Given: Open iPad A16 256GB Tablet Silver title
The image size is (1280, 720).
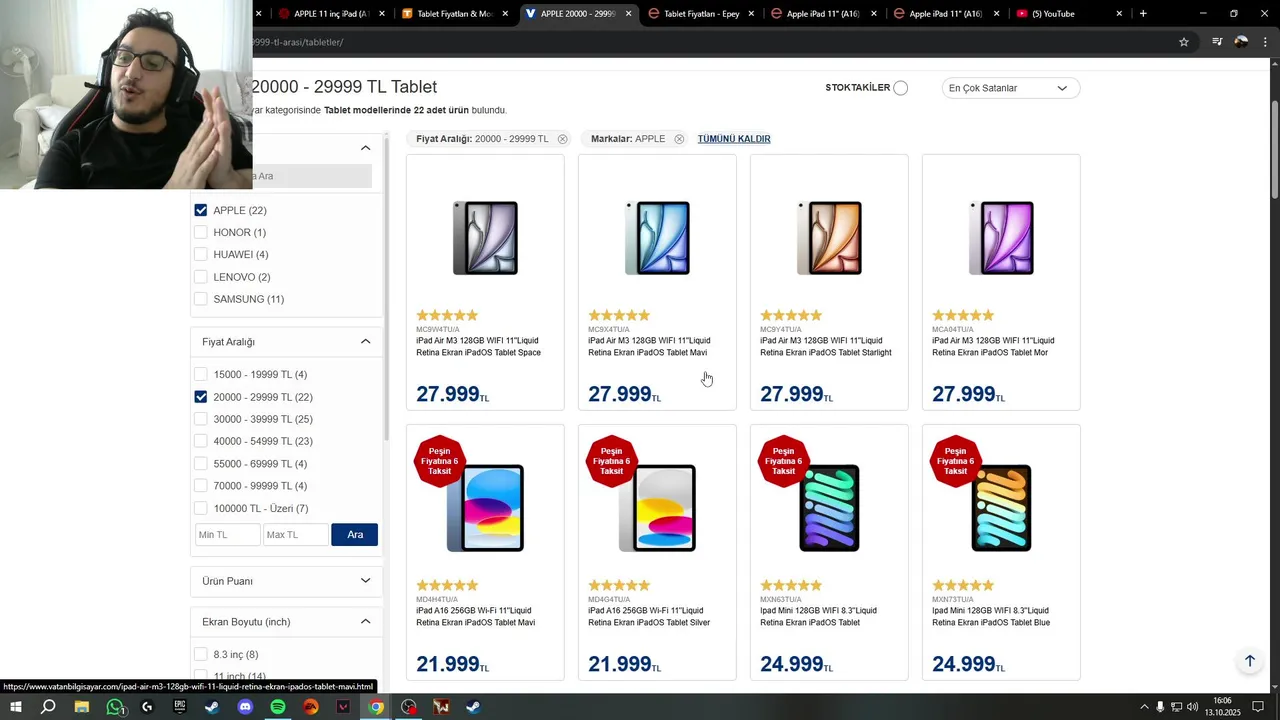Looking at the screenshot, I should tap(649, 617).
